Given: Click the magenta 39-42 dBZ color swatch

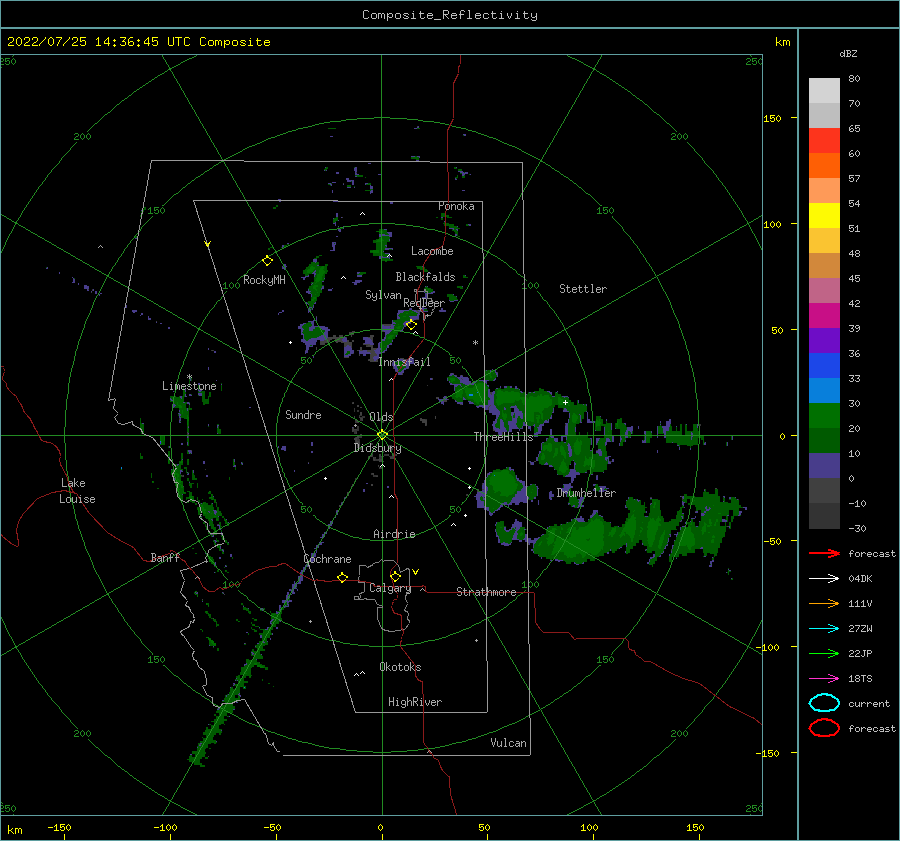Looking at the screenshot, I should click(824, 316).
